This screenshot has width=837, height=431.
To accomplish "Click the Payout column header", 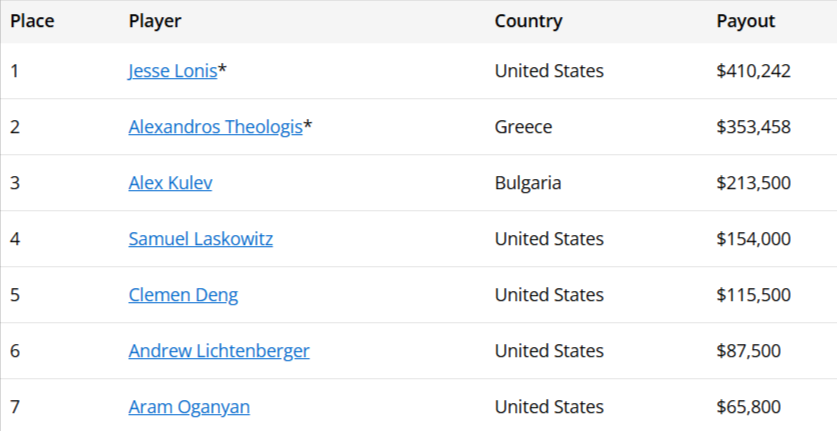I will [745, 21].
